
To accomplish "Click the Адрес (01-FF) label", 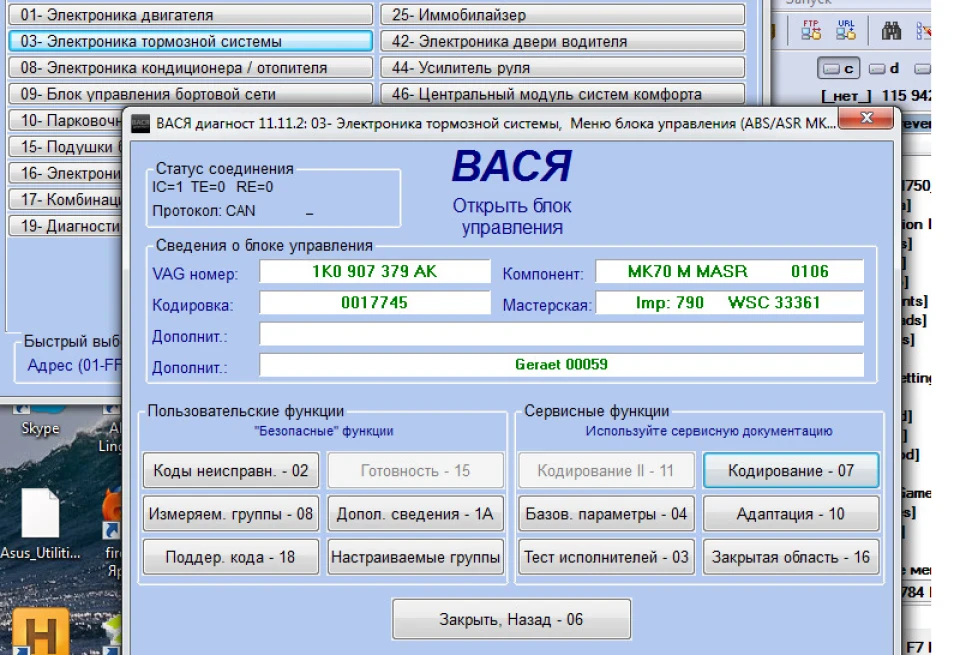I will tap(74, 365).
